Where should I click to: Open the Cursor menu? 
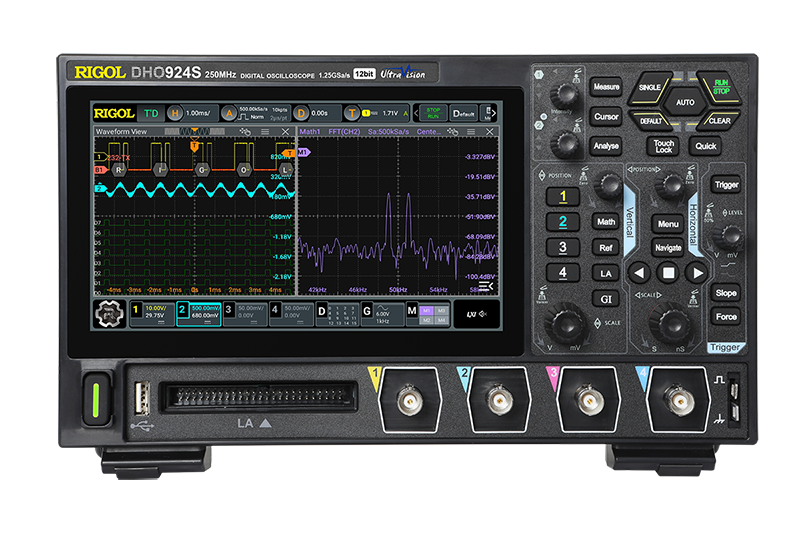point(606,117)
